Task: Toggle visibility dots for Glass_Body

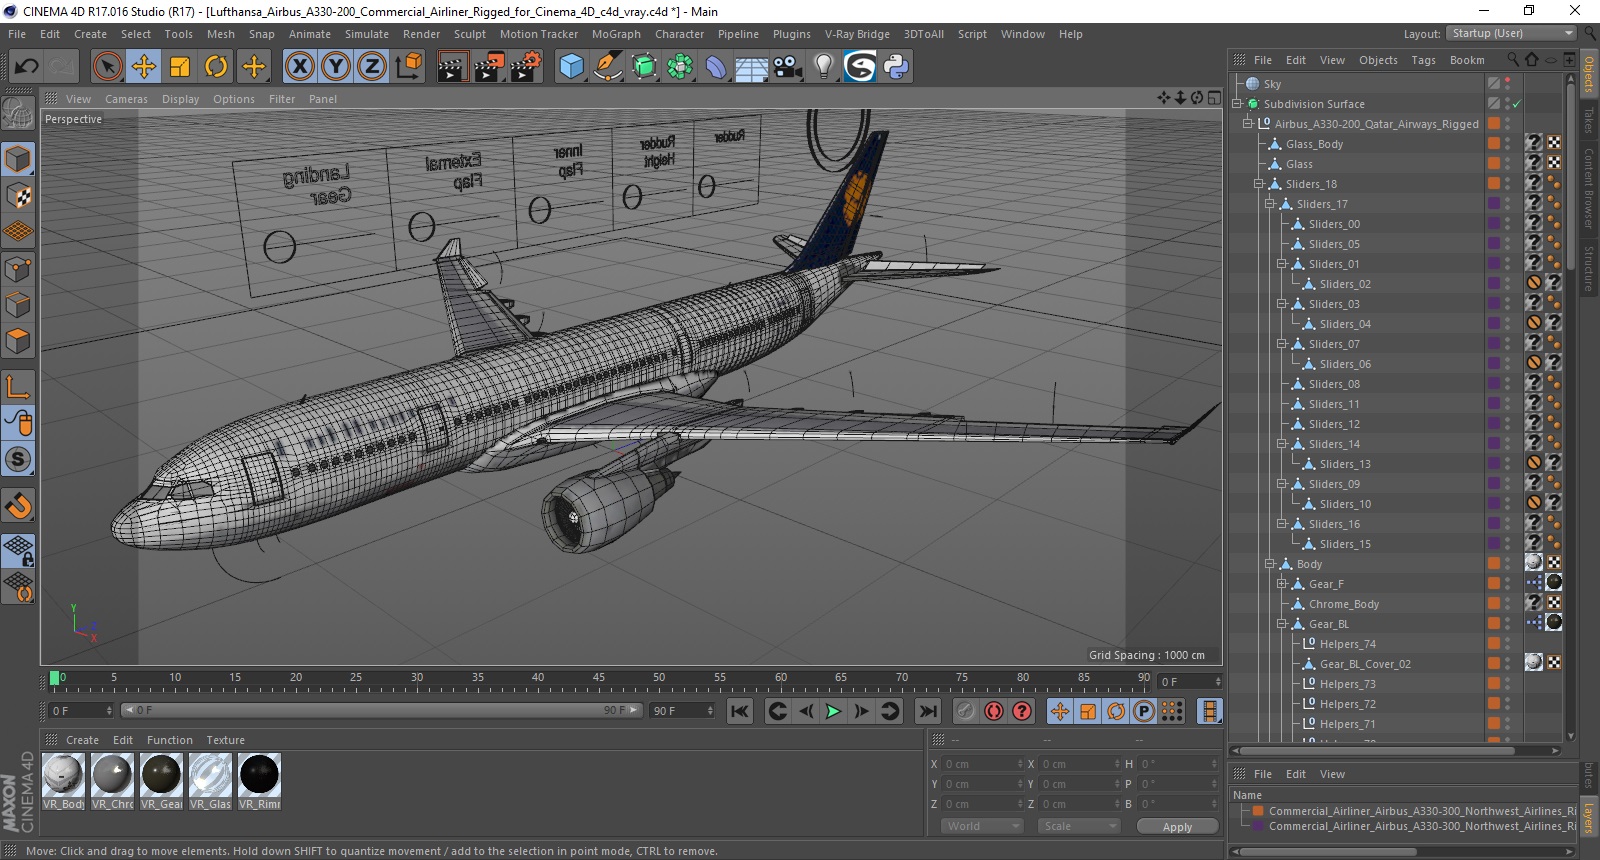Action: click(x=1508, y=144)
